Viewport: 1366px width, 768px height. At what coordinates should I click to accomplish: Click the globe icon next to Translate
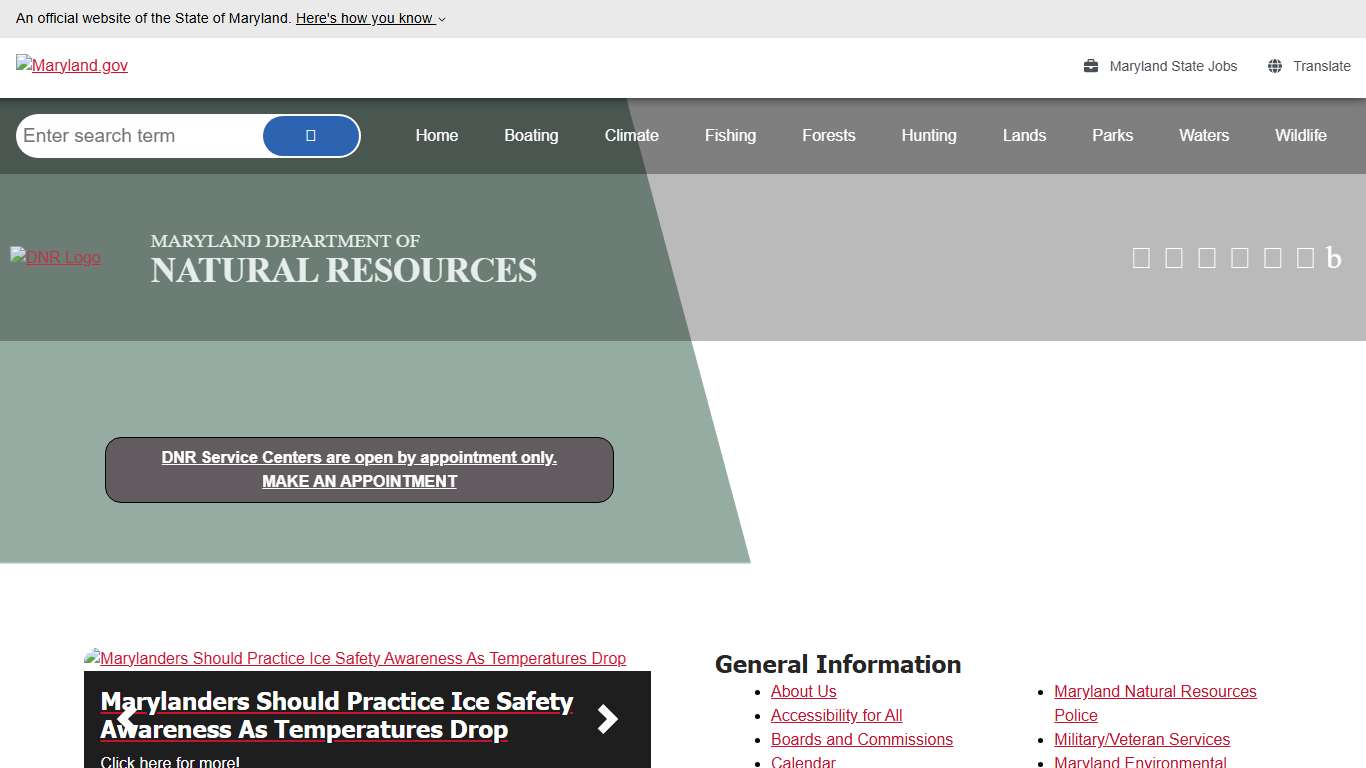tap(1275, 66)
